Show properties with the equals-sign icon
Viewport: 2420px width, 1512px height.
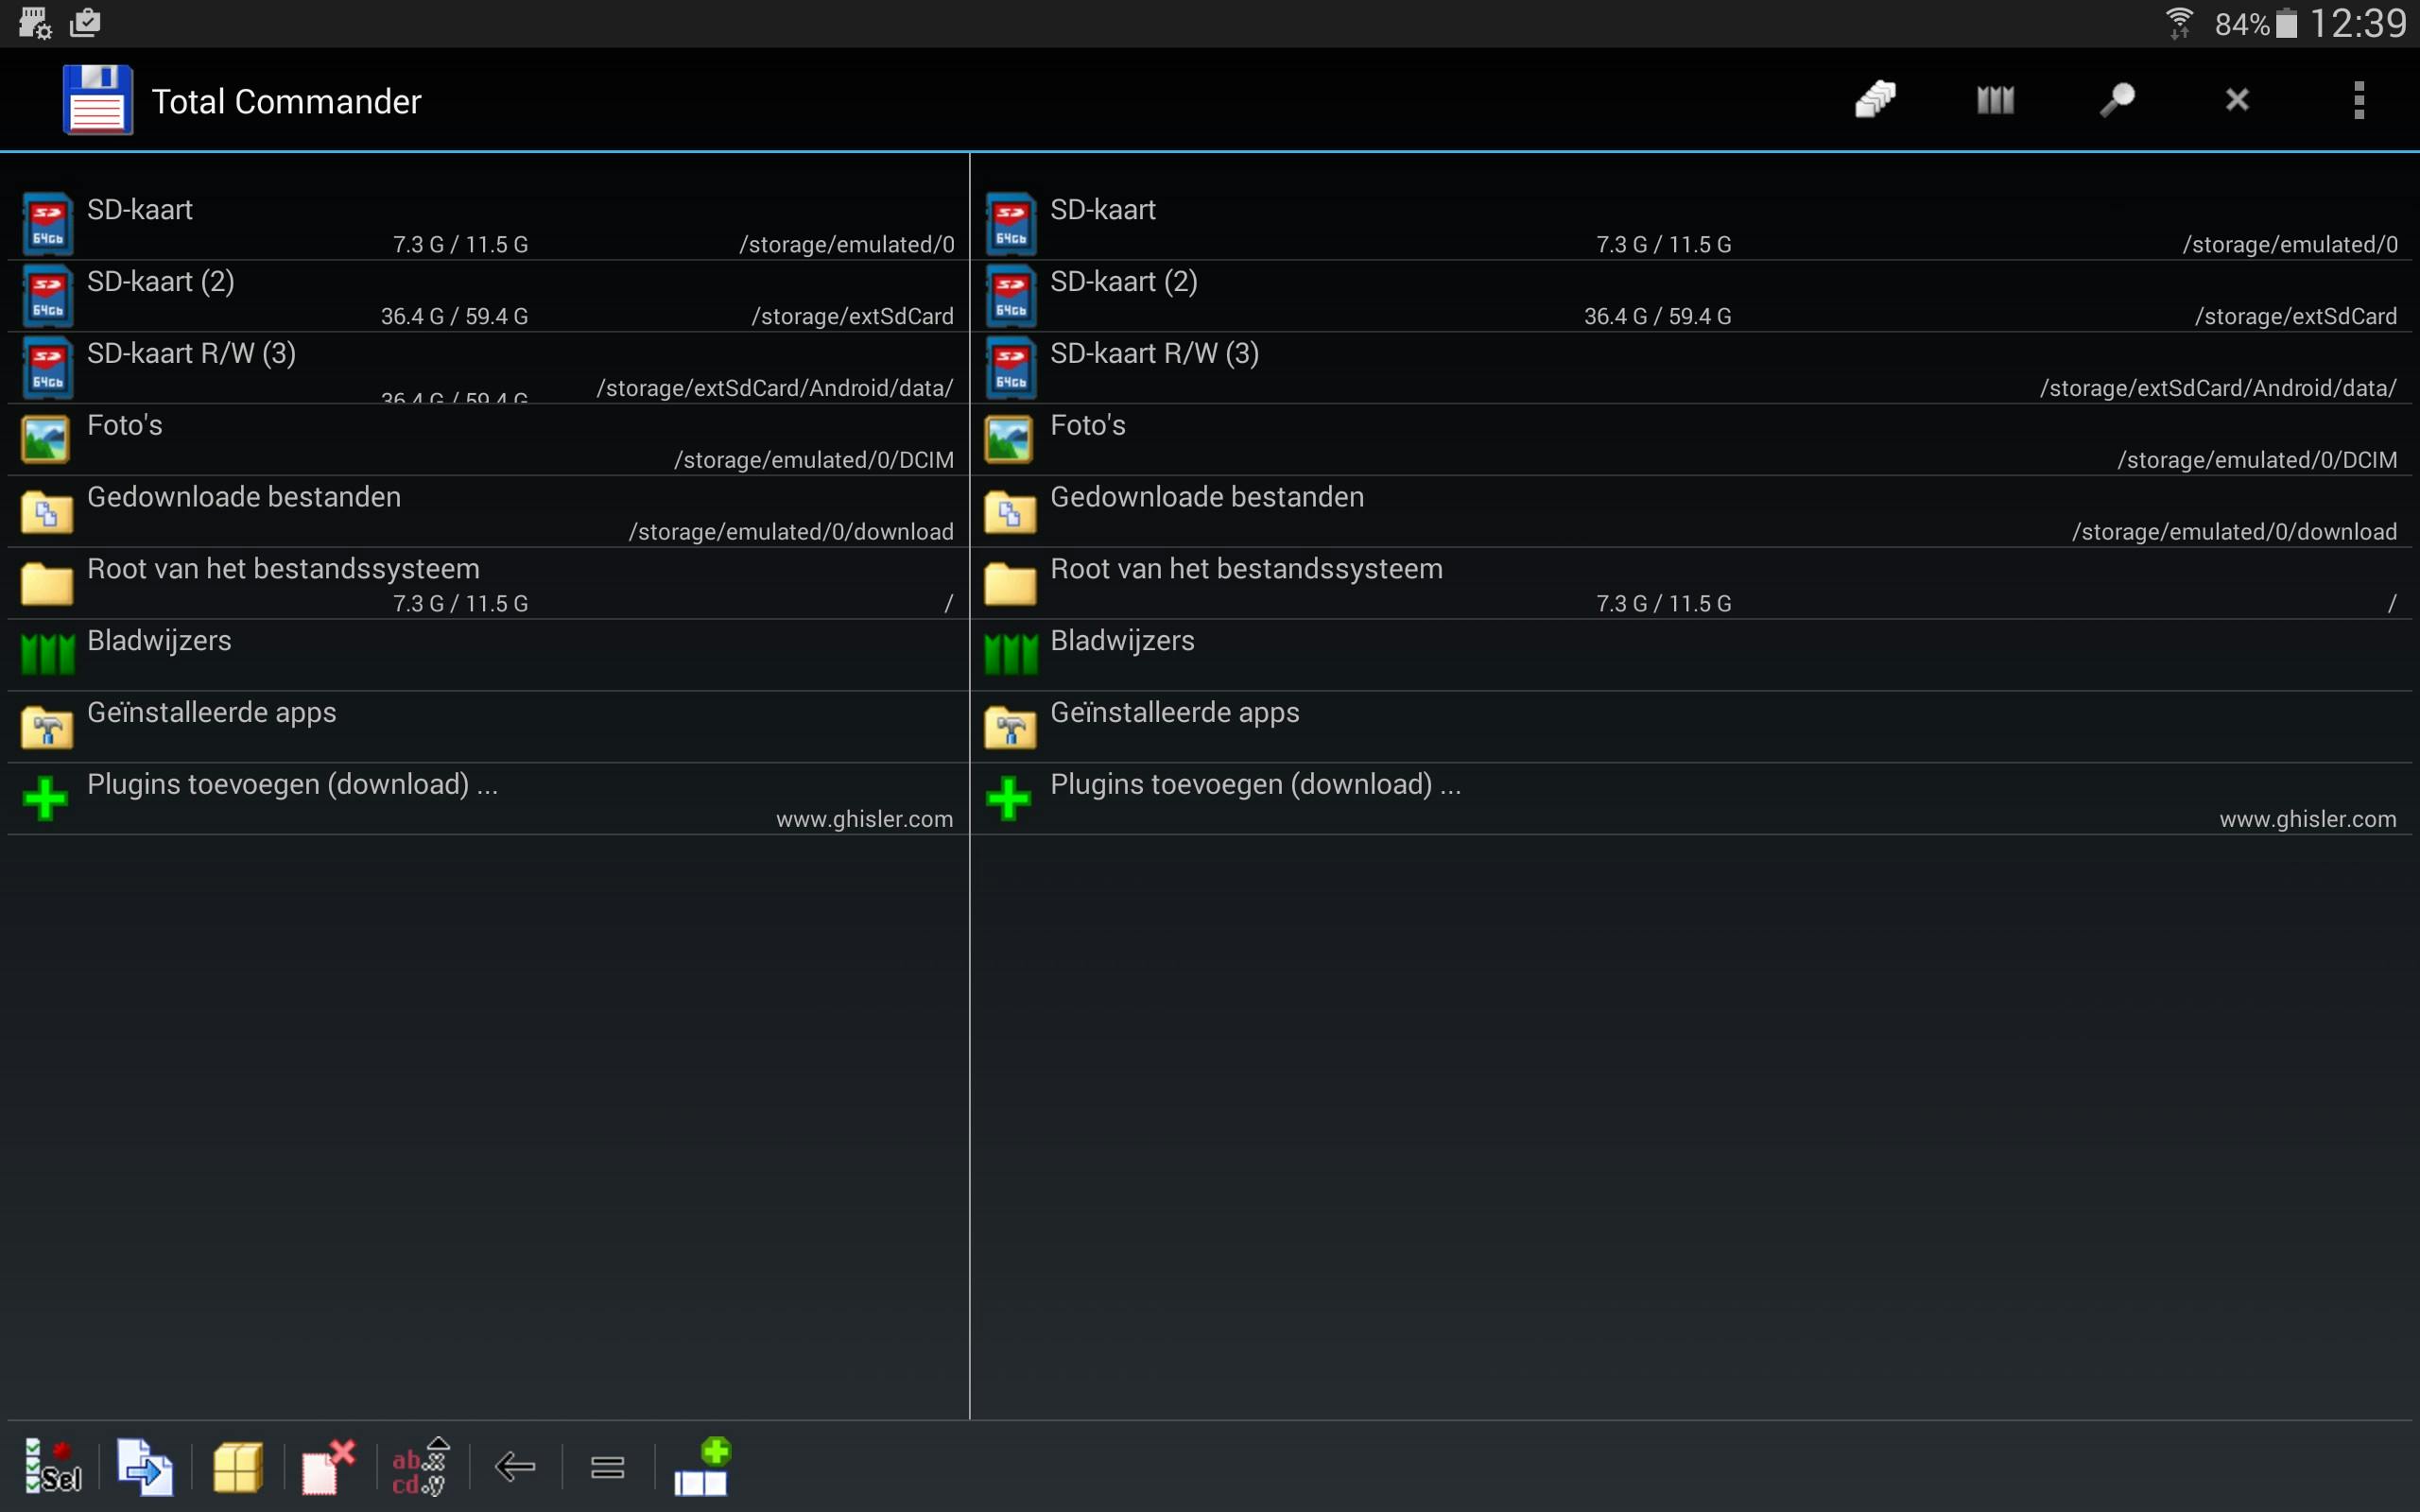(607, 1467)
